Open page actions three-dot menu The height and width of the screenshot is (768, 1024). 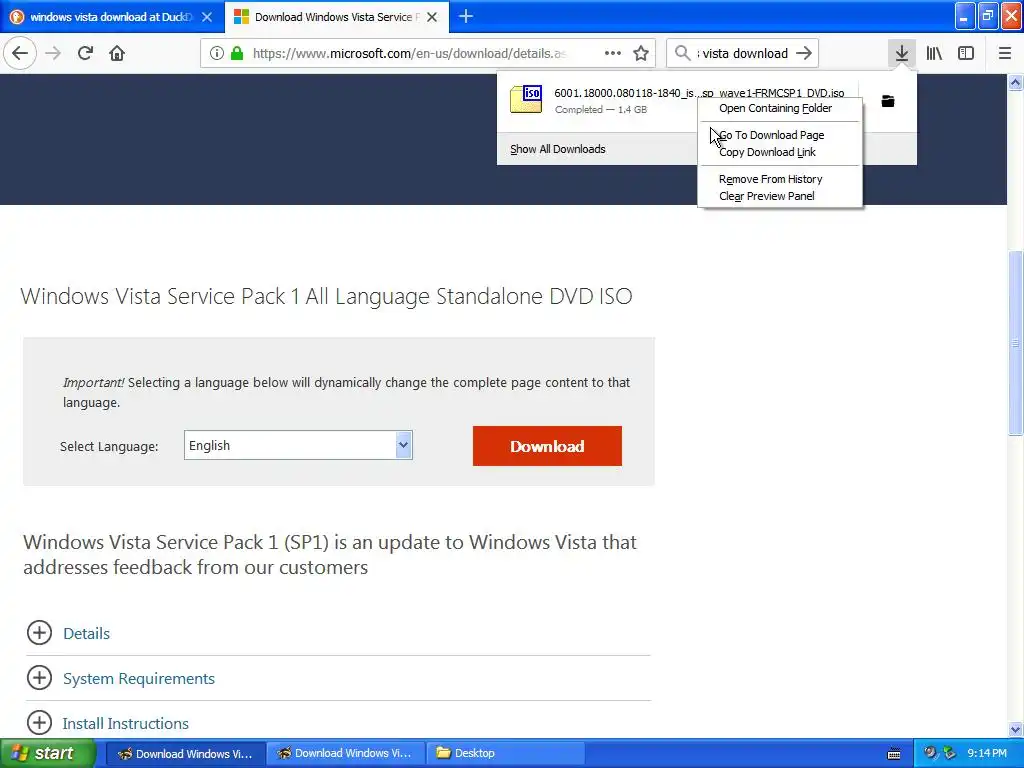tap(613, 53)
